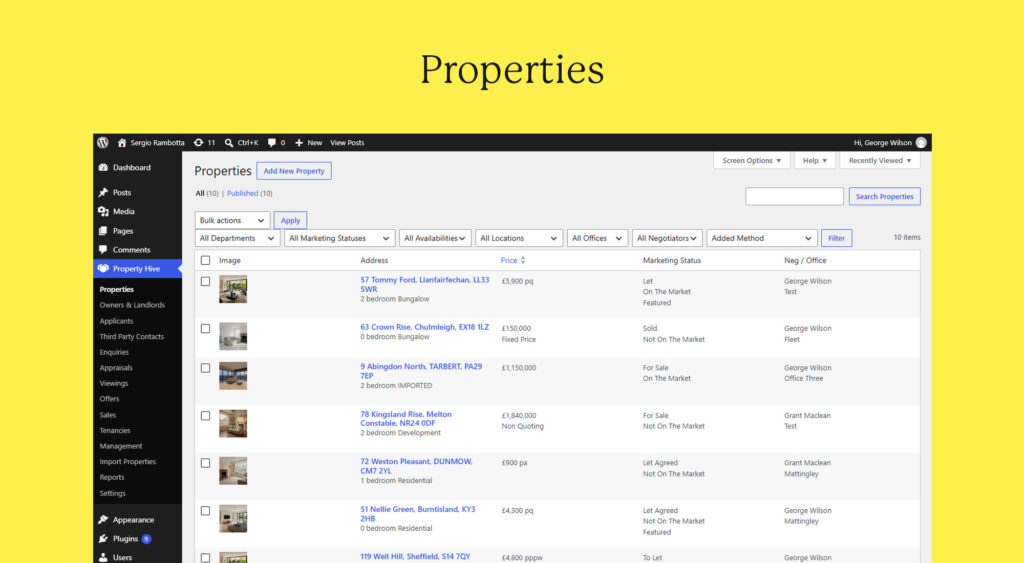This screenshot has width=1024, height=563.
Task: Open the All Negotiators dropdown
Action: 667,238
